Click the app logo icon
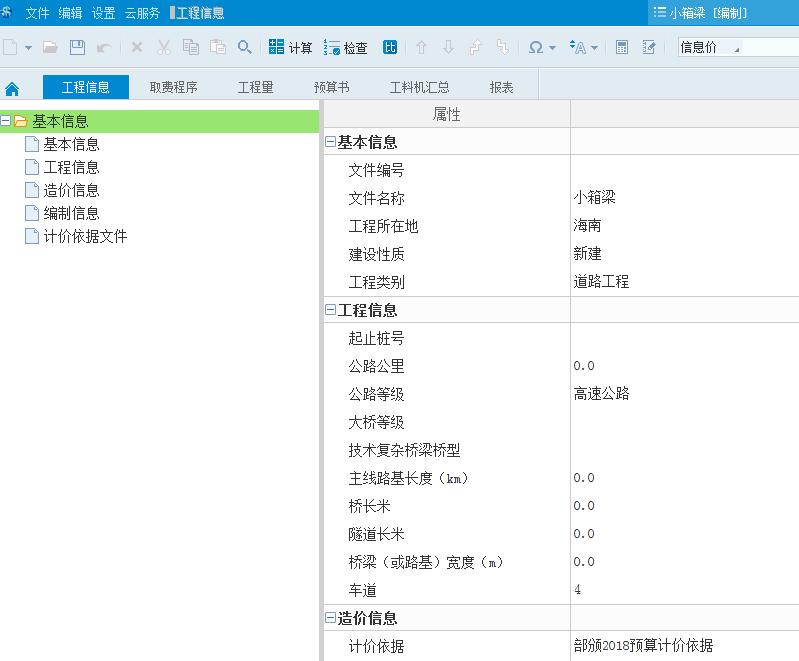 [7, 12]
